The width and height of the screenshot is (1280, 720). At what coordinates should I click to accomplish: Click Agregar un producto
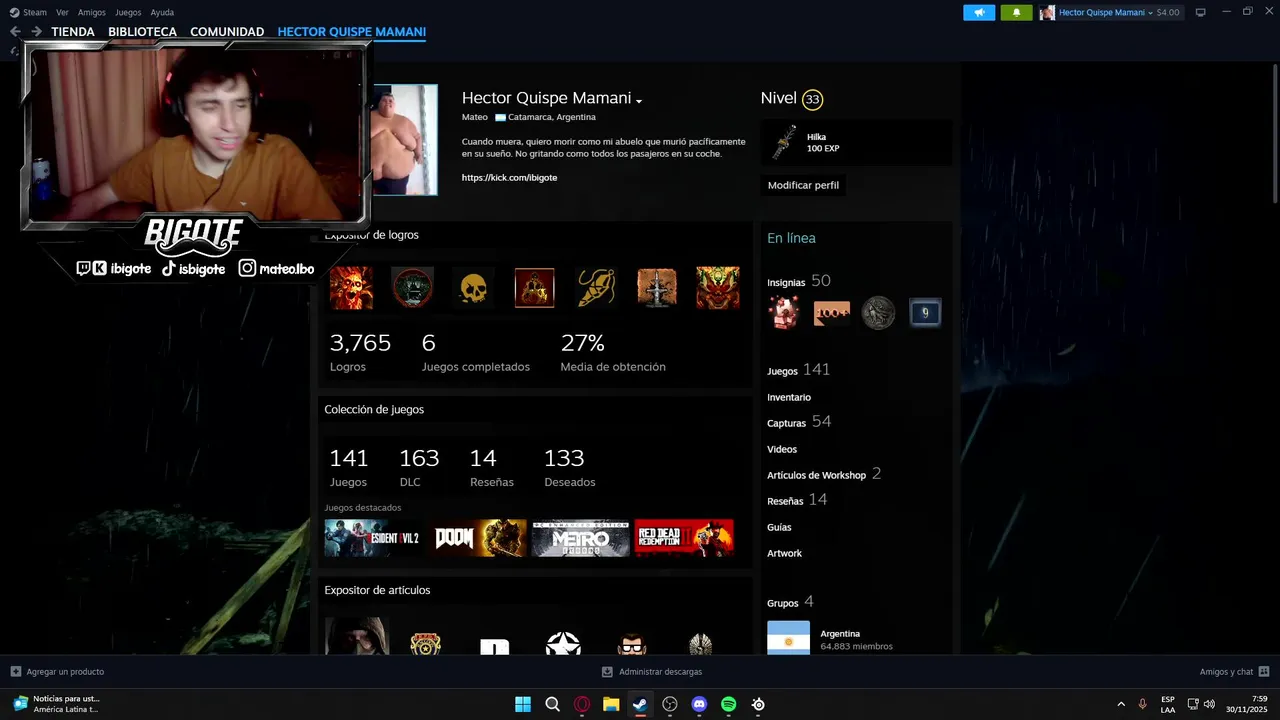(57, 671)
